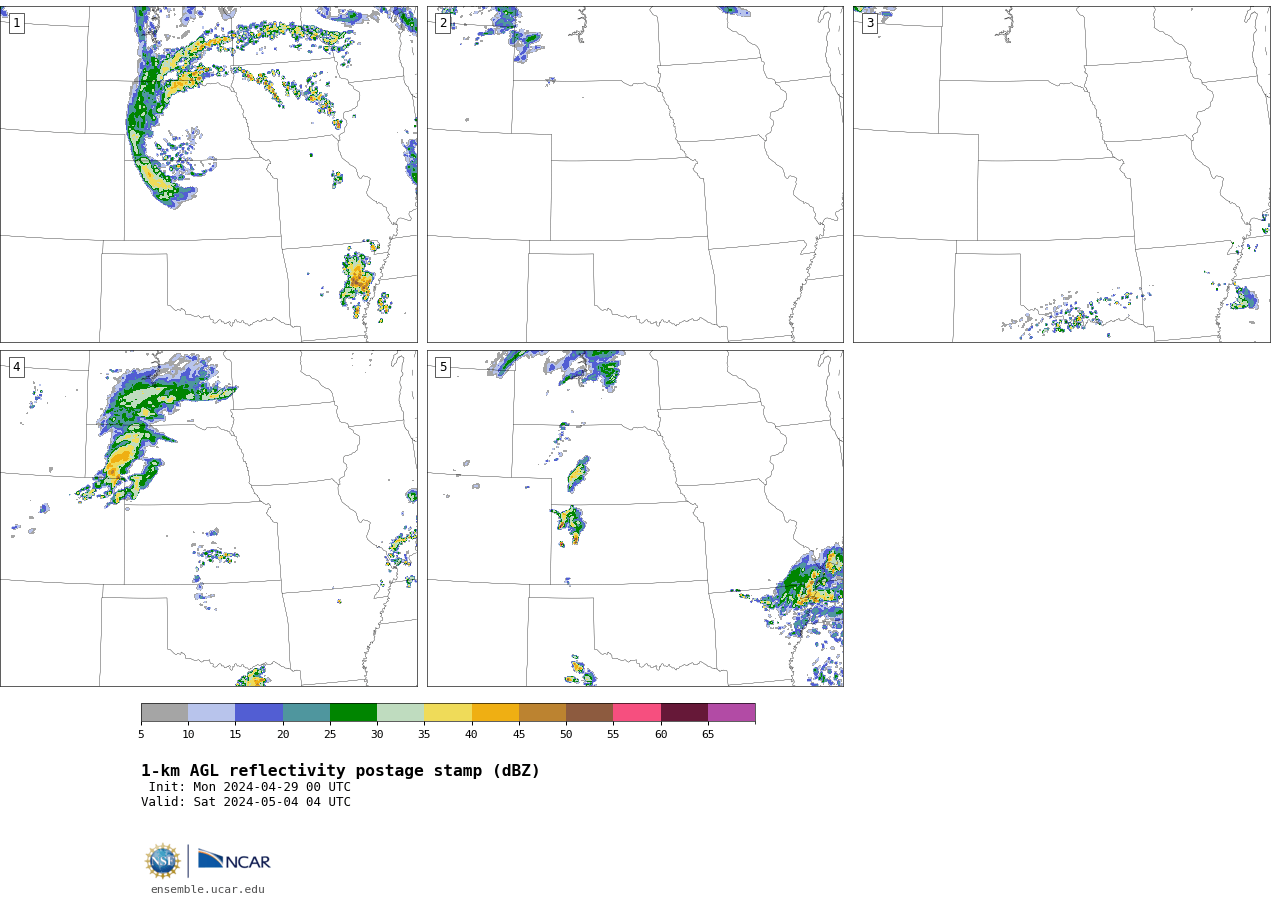Click the teal 20-25 dBZ swatch
1280x901 pixels.
(x=306, y=713)
